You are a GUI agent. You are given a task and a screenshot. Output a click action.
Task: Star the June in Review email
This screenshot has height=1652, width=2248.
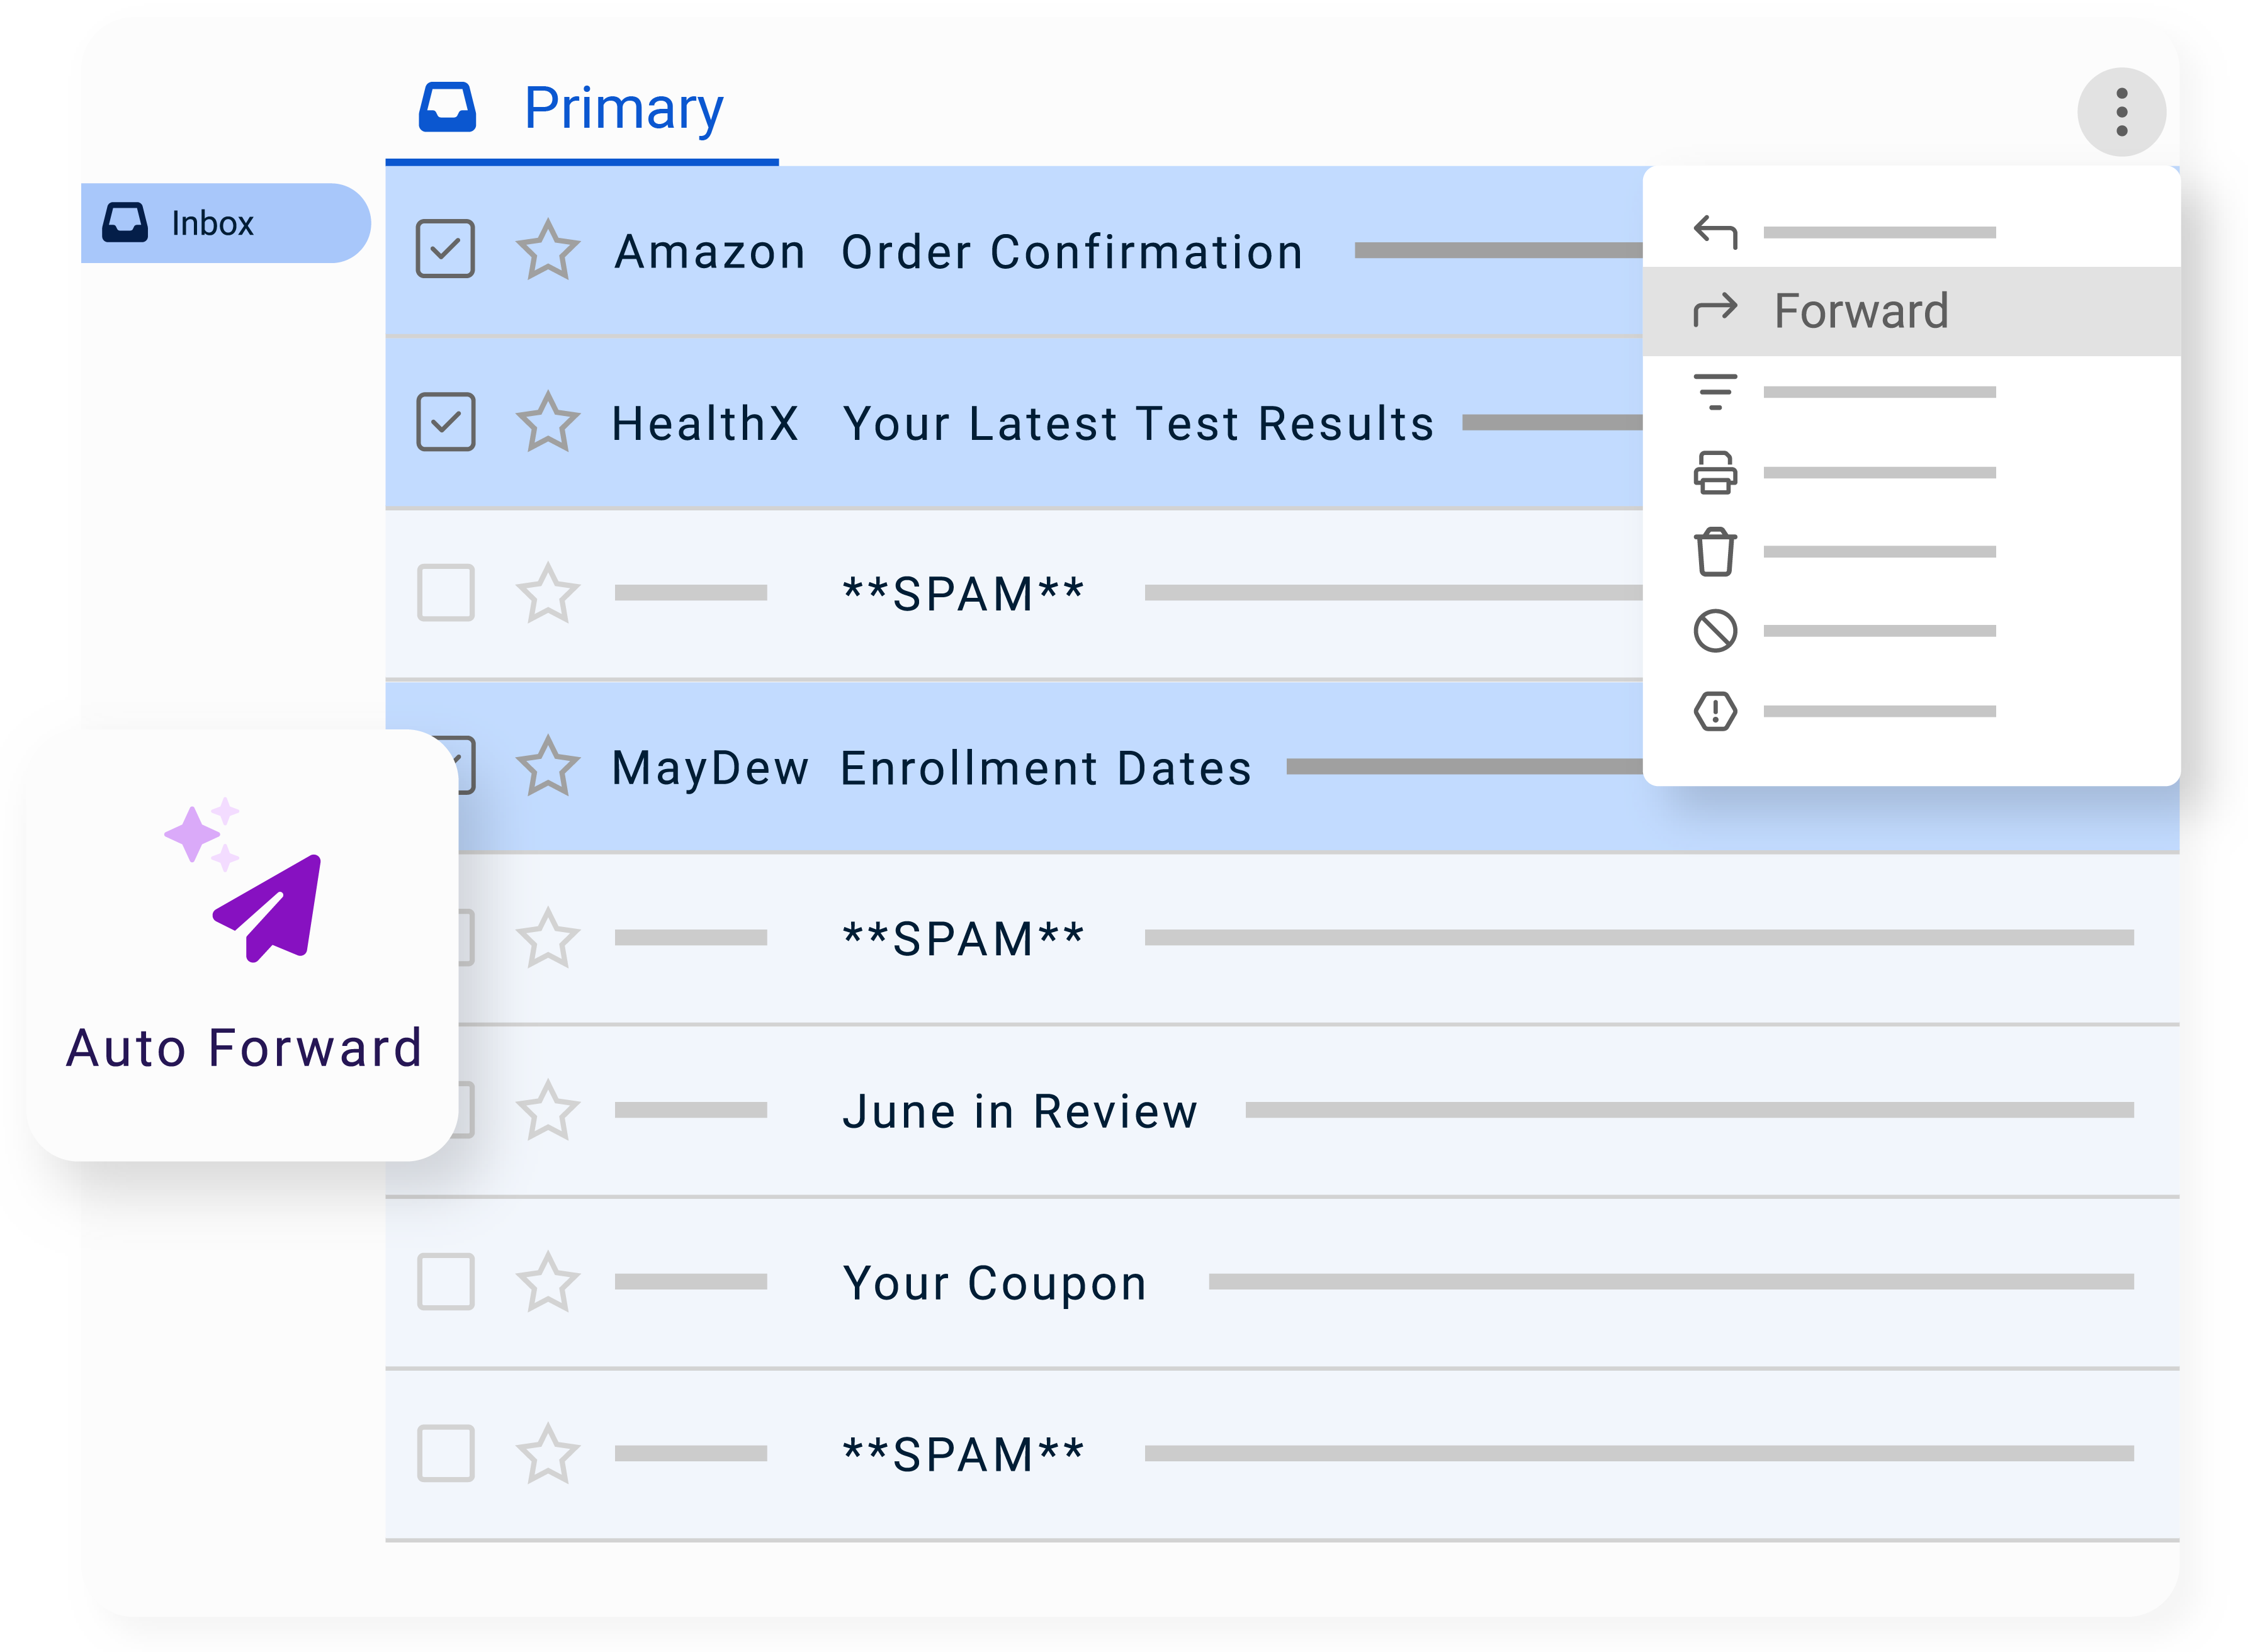[x=548, y=1110]
